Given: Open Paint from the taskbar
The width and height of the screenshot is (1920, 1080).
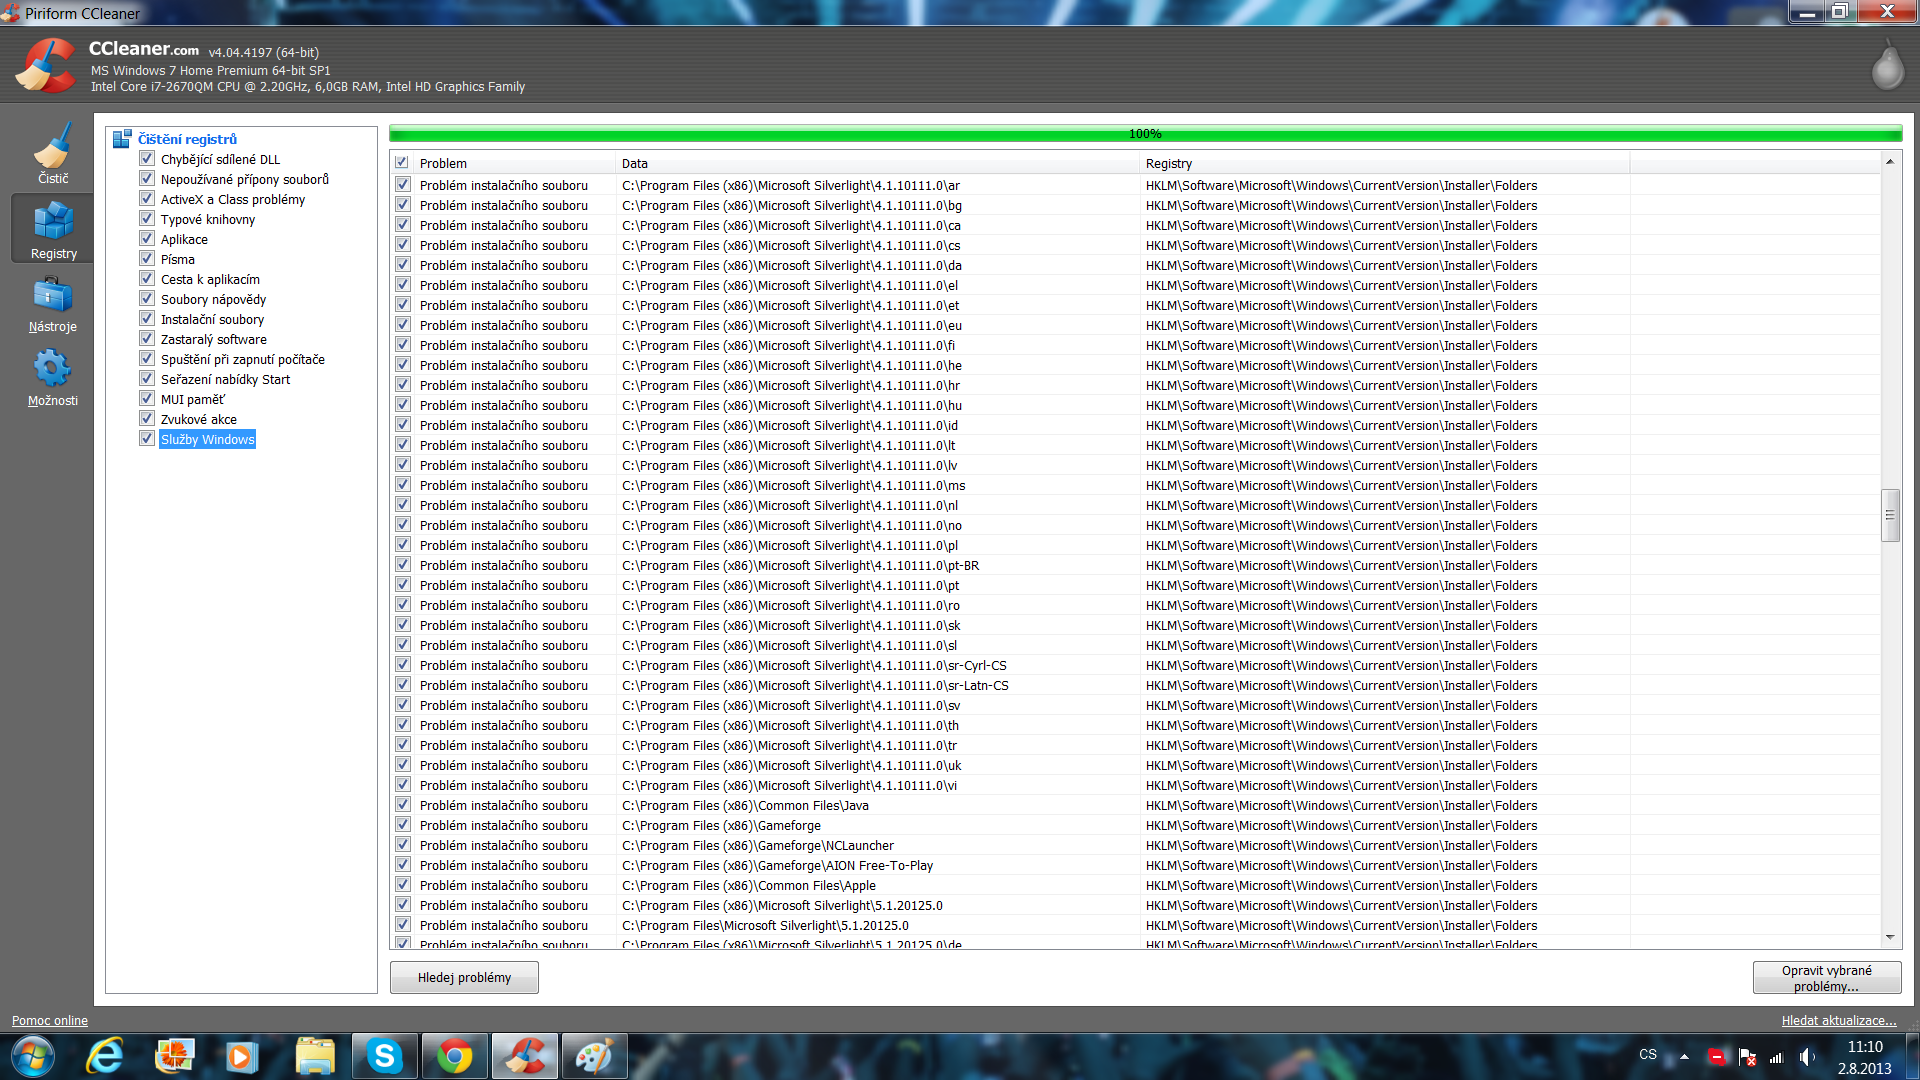Looking at the screenshot, I should pyautogui.click(x=594, y=1056).
